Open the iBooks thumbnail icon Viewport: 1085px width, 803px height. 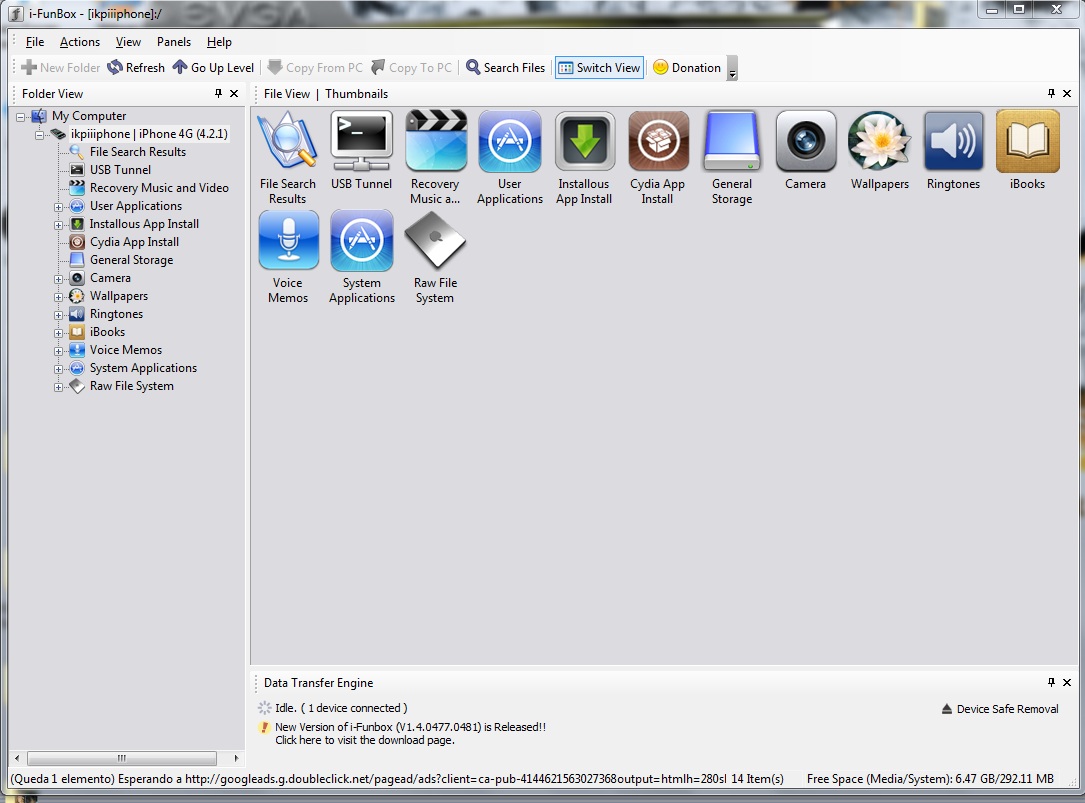coord(1028,142)
